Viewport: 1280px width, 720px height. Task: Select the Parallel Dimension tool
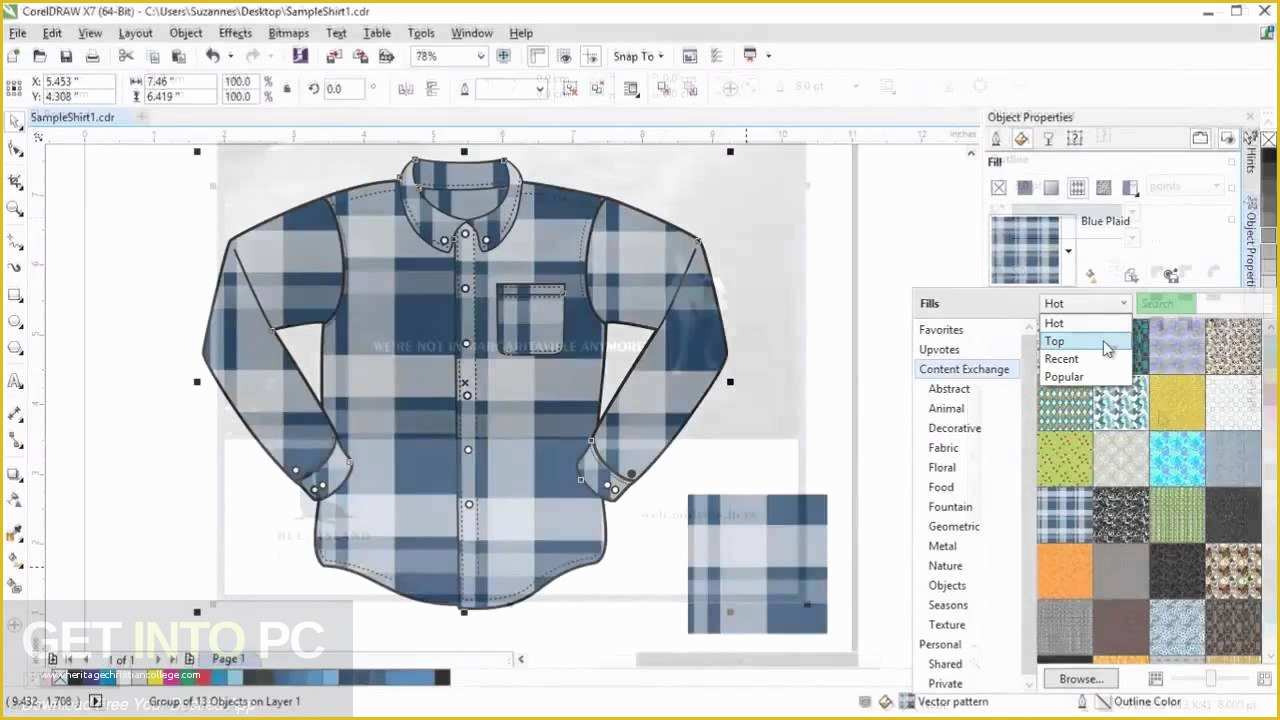15,413
